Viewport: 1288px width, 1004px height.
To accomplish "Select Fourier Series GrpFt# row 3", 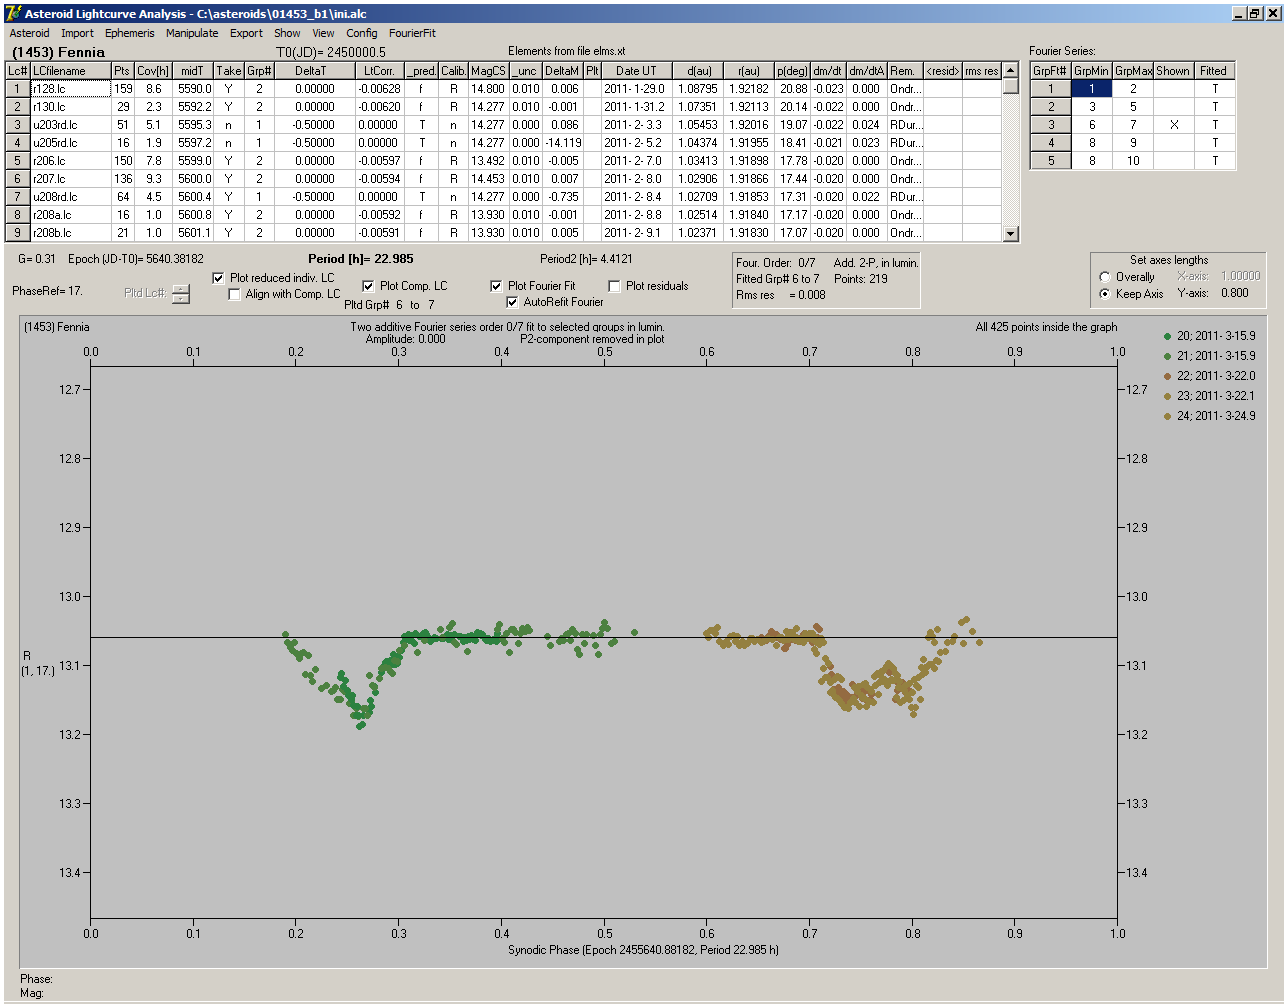I will tap(1051, 125).
